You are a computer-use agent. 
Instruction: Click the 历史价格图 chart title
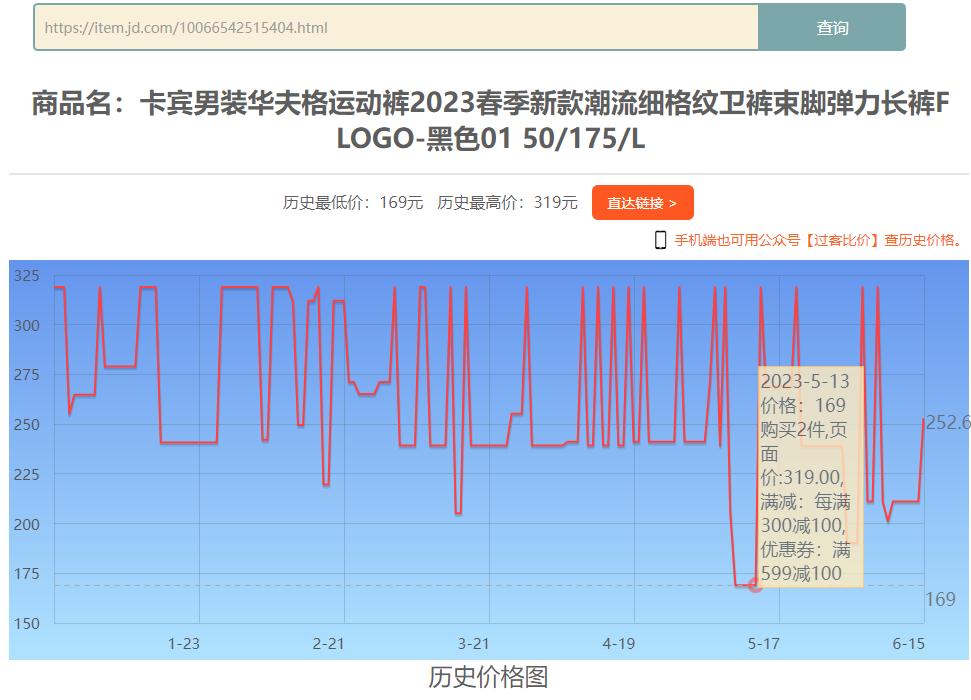point(488,677)
